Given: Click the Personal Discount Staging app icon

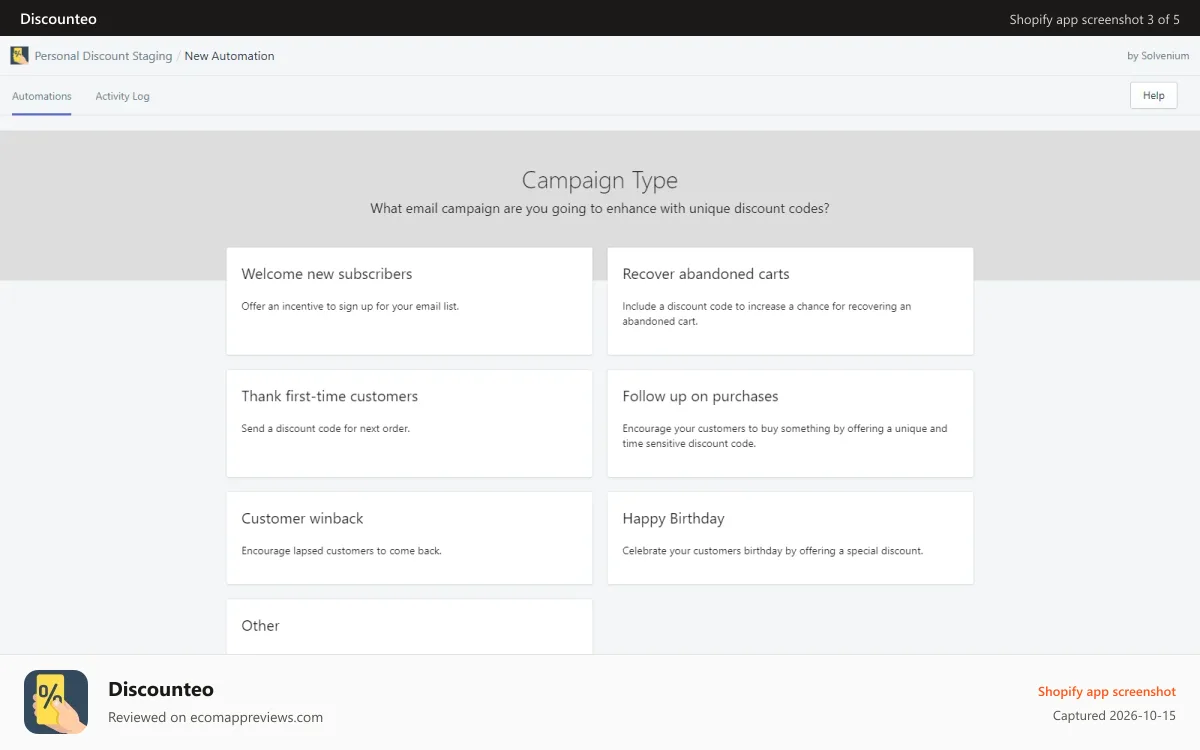Looking at the screenshot, I should [19, 56].
